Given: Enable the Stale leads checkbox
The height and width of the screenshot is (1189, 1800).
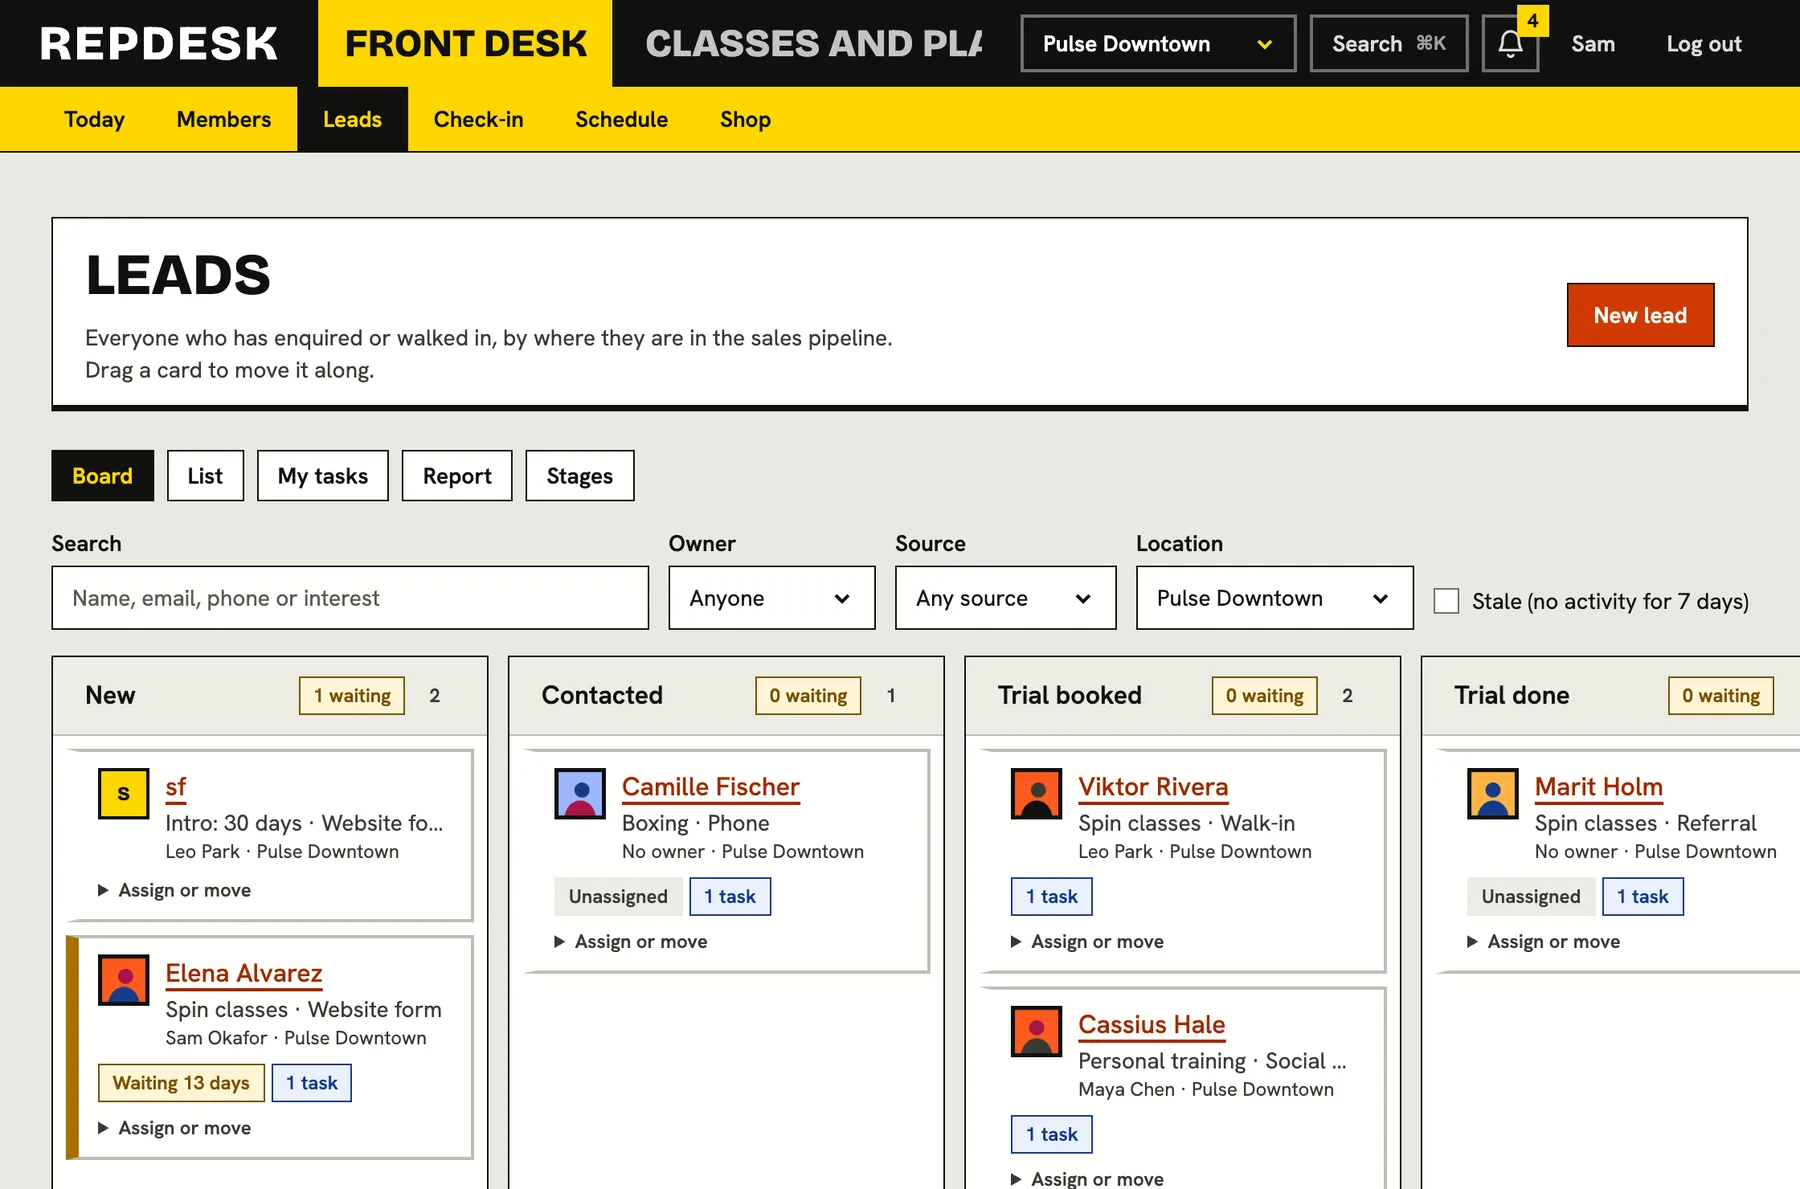Looking at the screenshot, I should 1446,601.
